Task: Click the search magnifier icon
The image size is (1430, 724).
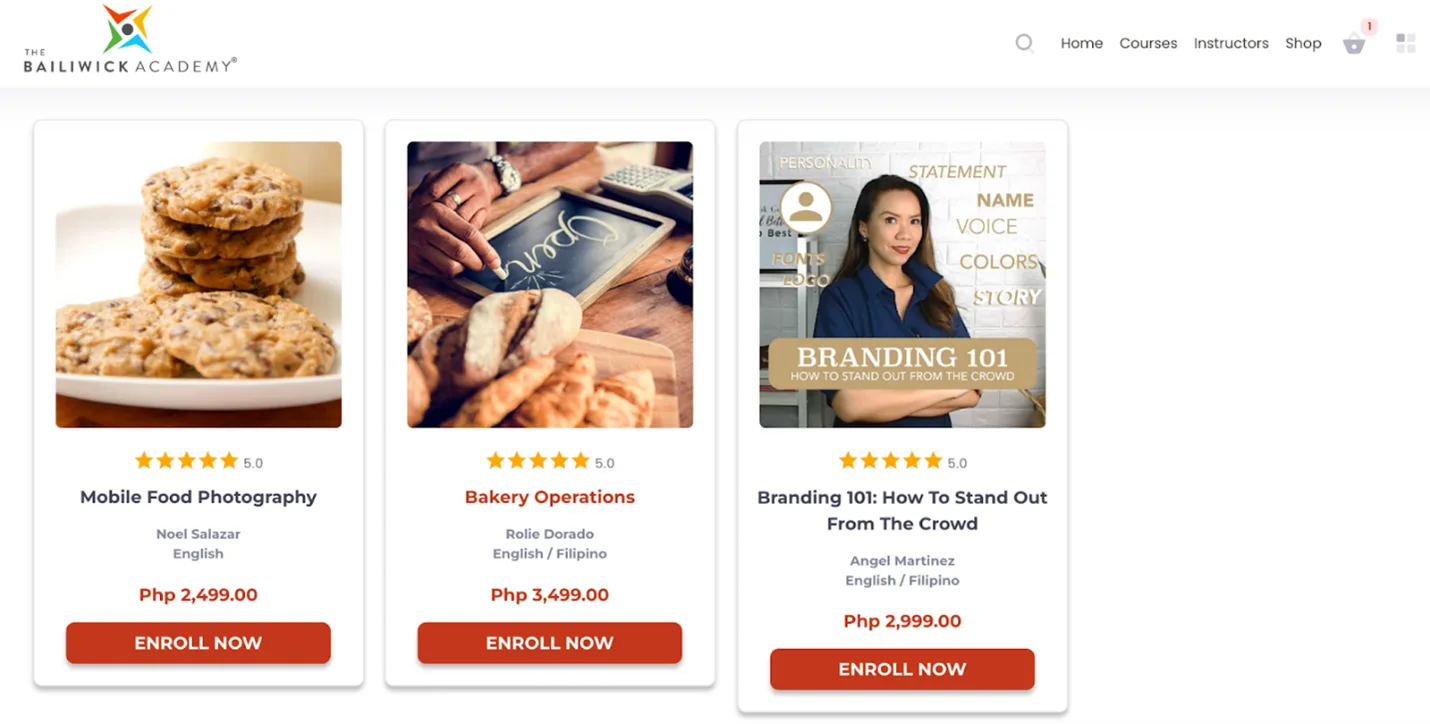Action: (x=1024, y=43)
